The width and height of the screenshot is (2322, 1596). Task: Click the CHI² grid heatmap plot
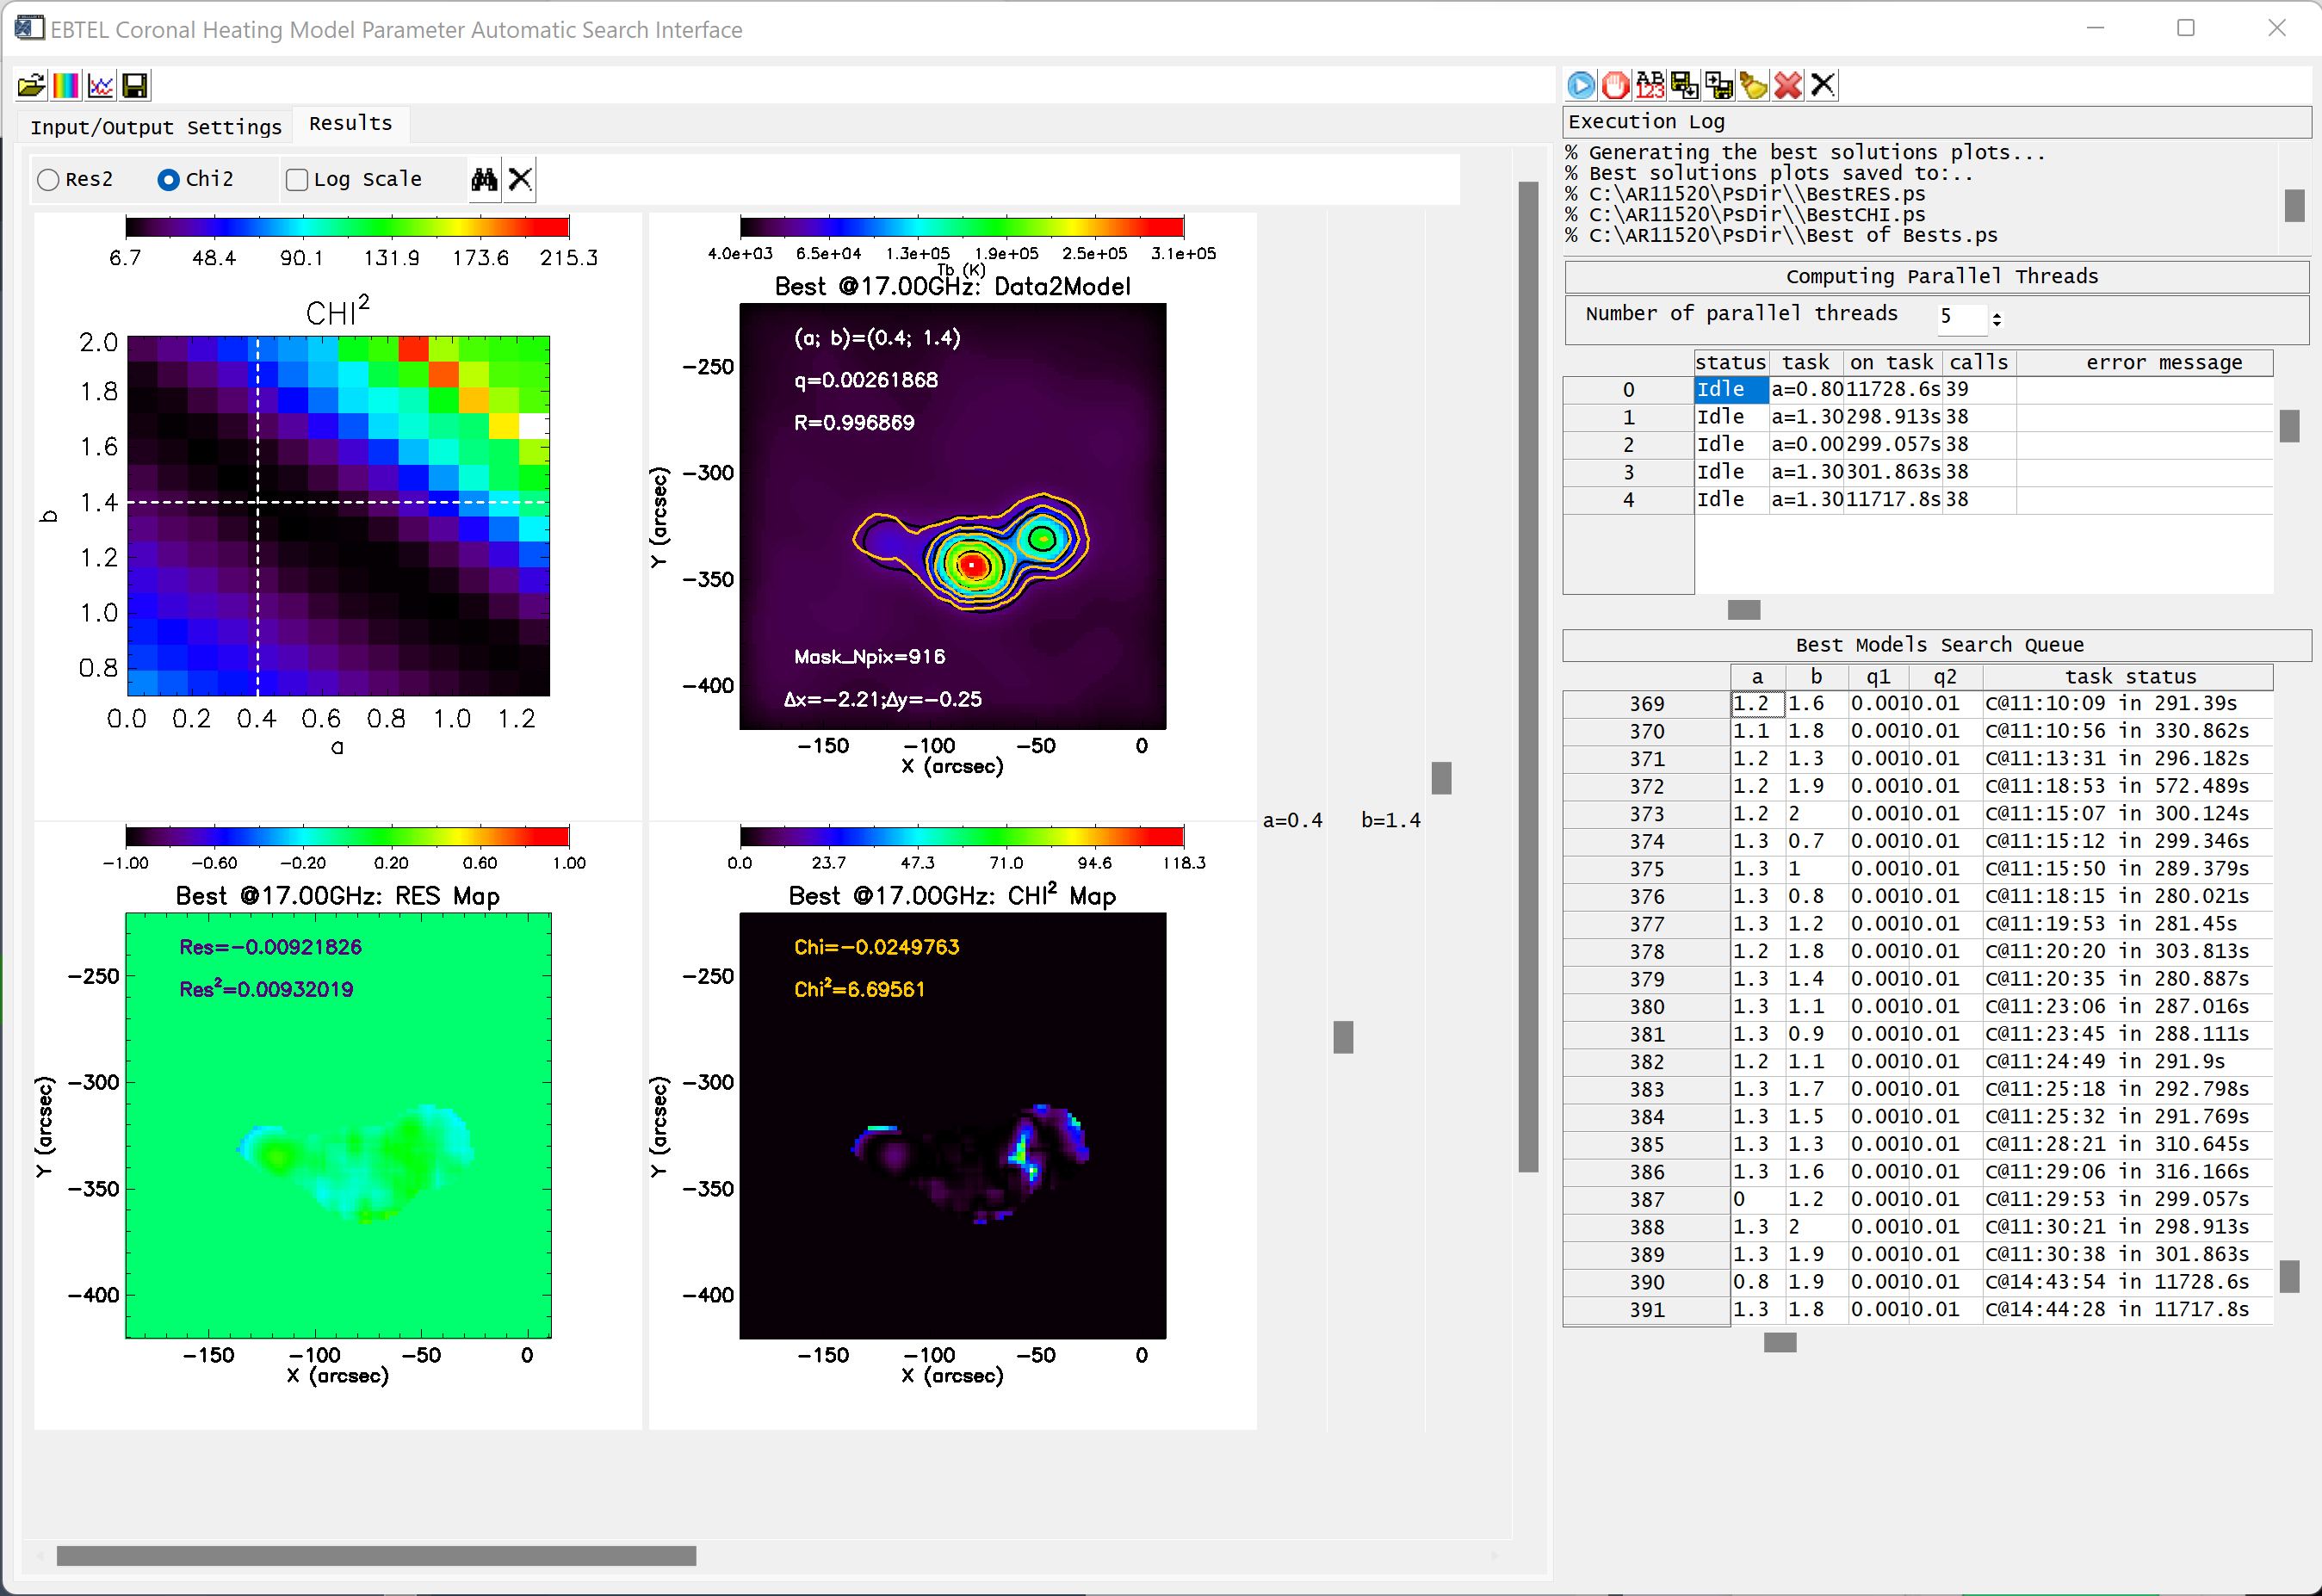338,516
